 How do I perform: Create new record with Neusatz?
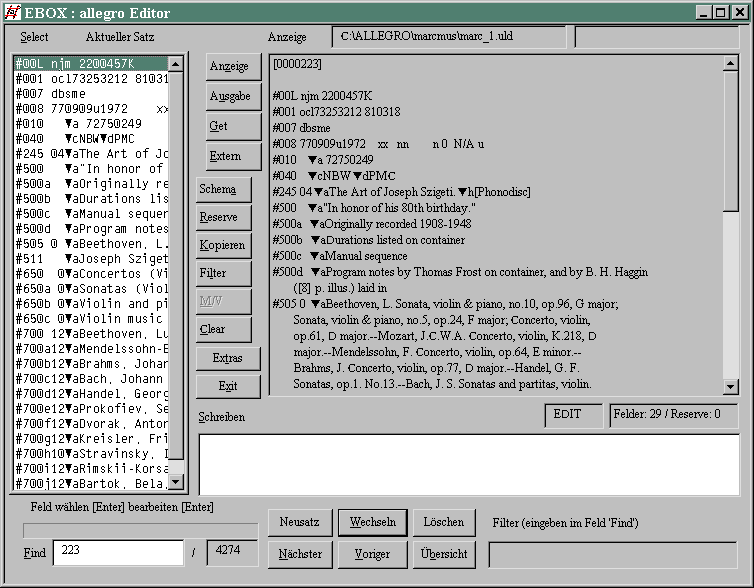(299, 523)
